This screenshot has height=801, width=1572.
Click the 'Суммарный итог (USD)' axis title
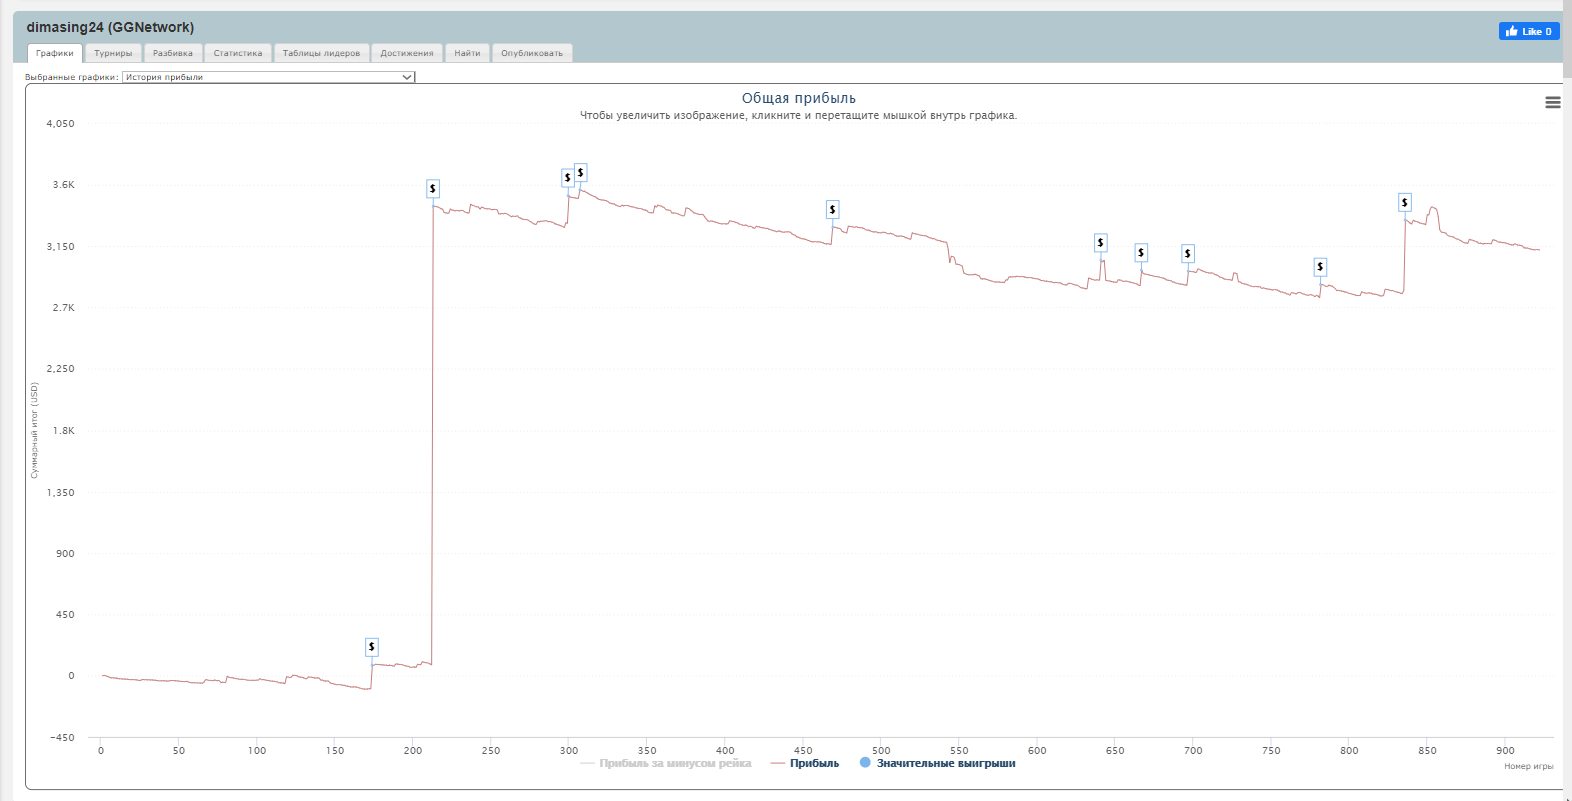tap(34, 430)
